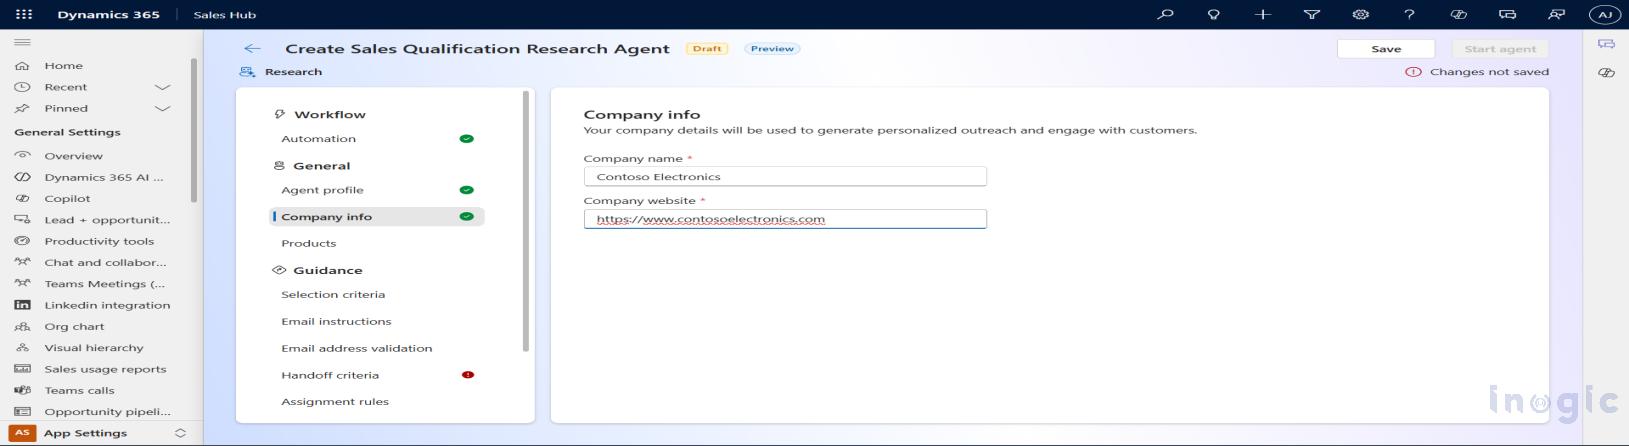
Task: Click the plus quick create icon
Action: (1262, 14)
